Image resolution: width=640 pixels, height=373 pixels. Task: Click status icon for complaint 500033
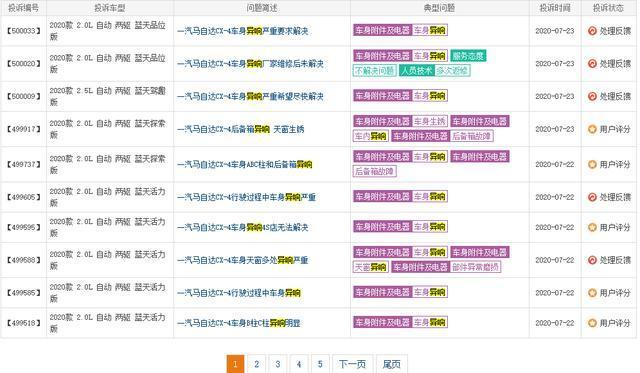click(x=592, y=31)
